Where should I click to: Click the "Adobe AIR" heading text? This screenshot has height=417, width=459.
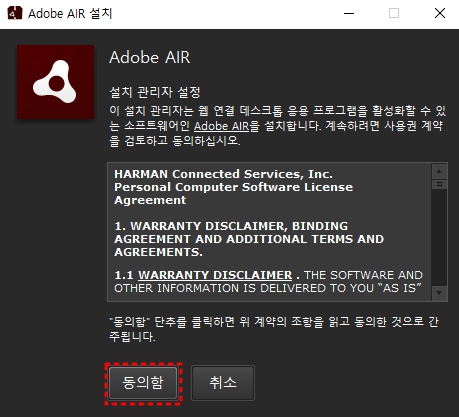pyautogui.click(x=149, y=57)
